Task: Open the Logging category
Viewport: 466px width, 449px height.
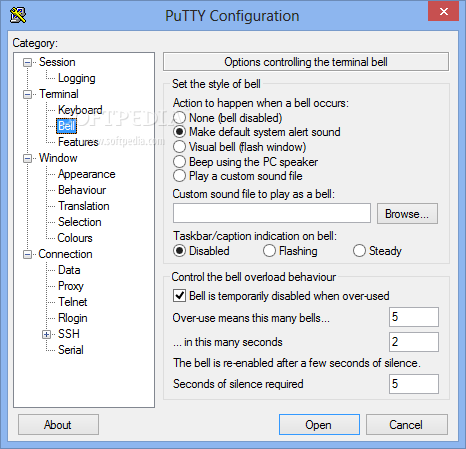Action: click(x=77, y=78)
